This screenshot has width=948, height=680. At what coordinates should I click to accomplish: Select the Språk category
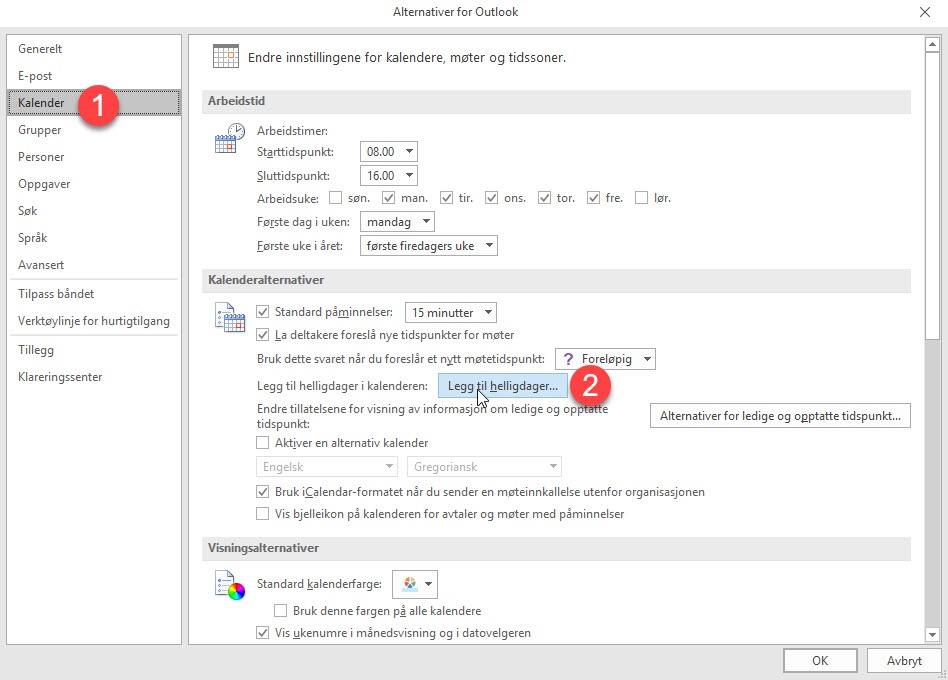(94, 238)
